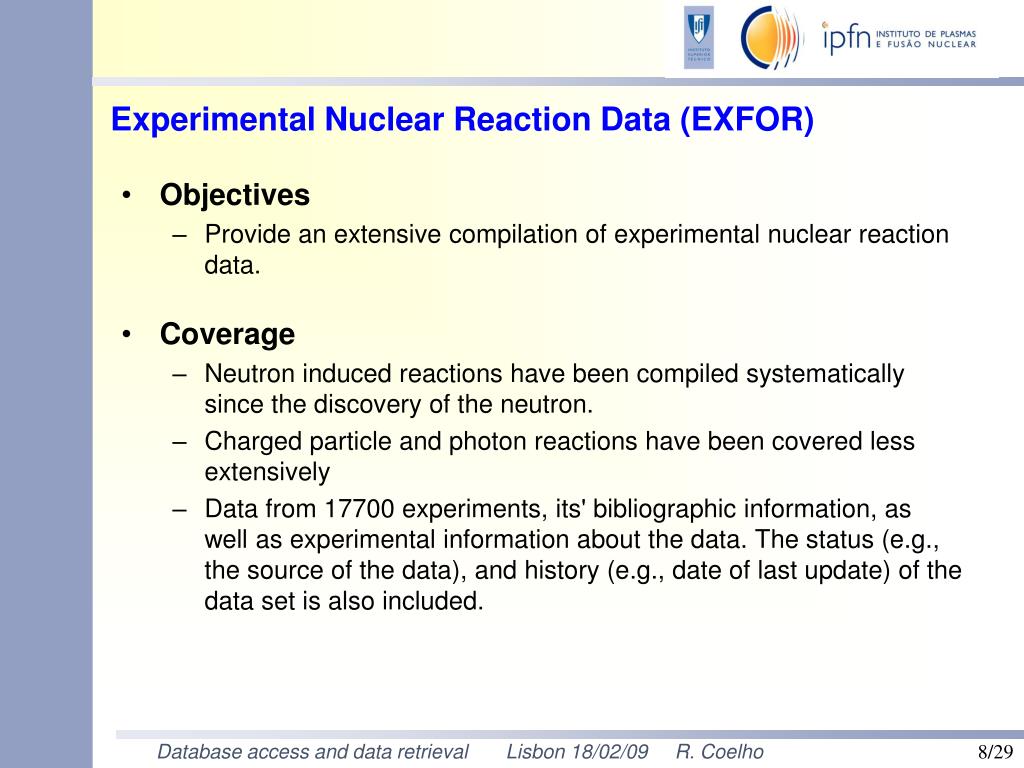Select the 'Coverage' heading
Image resolution: width=1024 pixels, height=768 pixels.
pyautogui.click(x=227, y=334)
